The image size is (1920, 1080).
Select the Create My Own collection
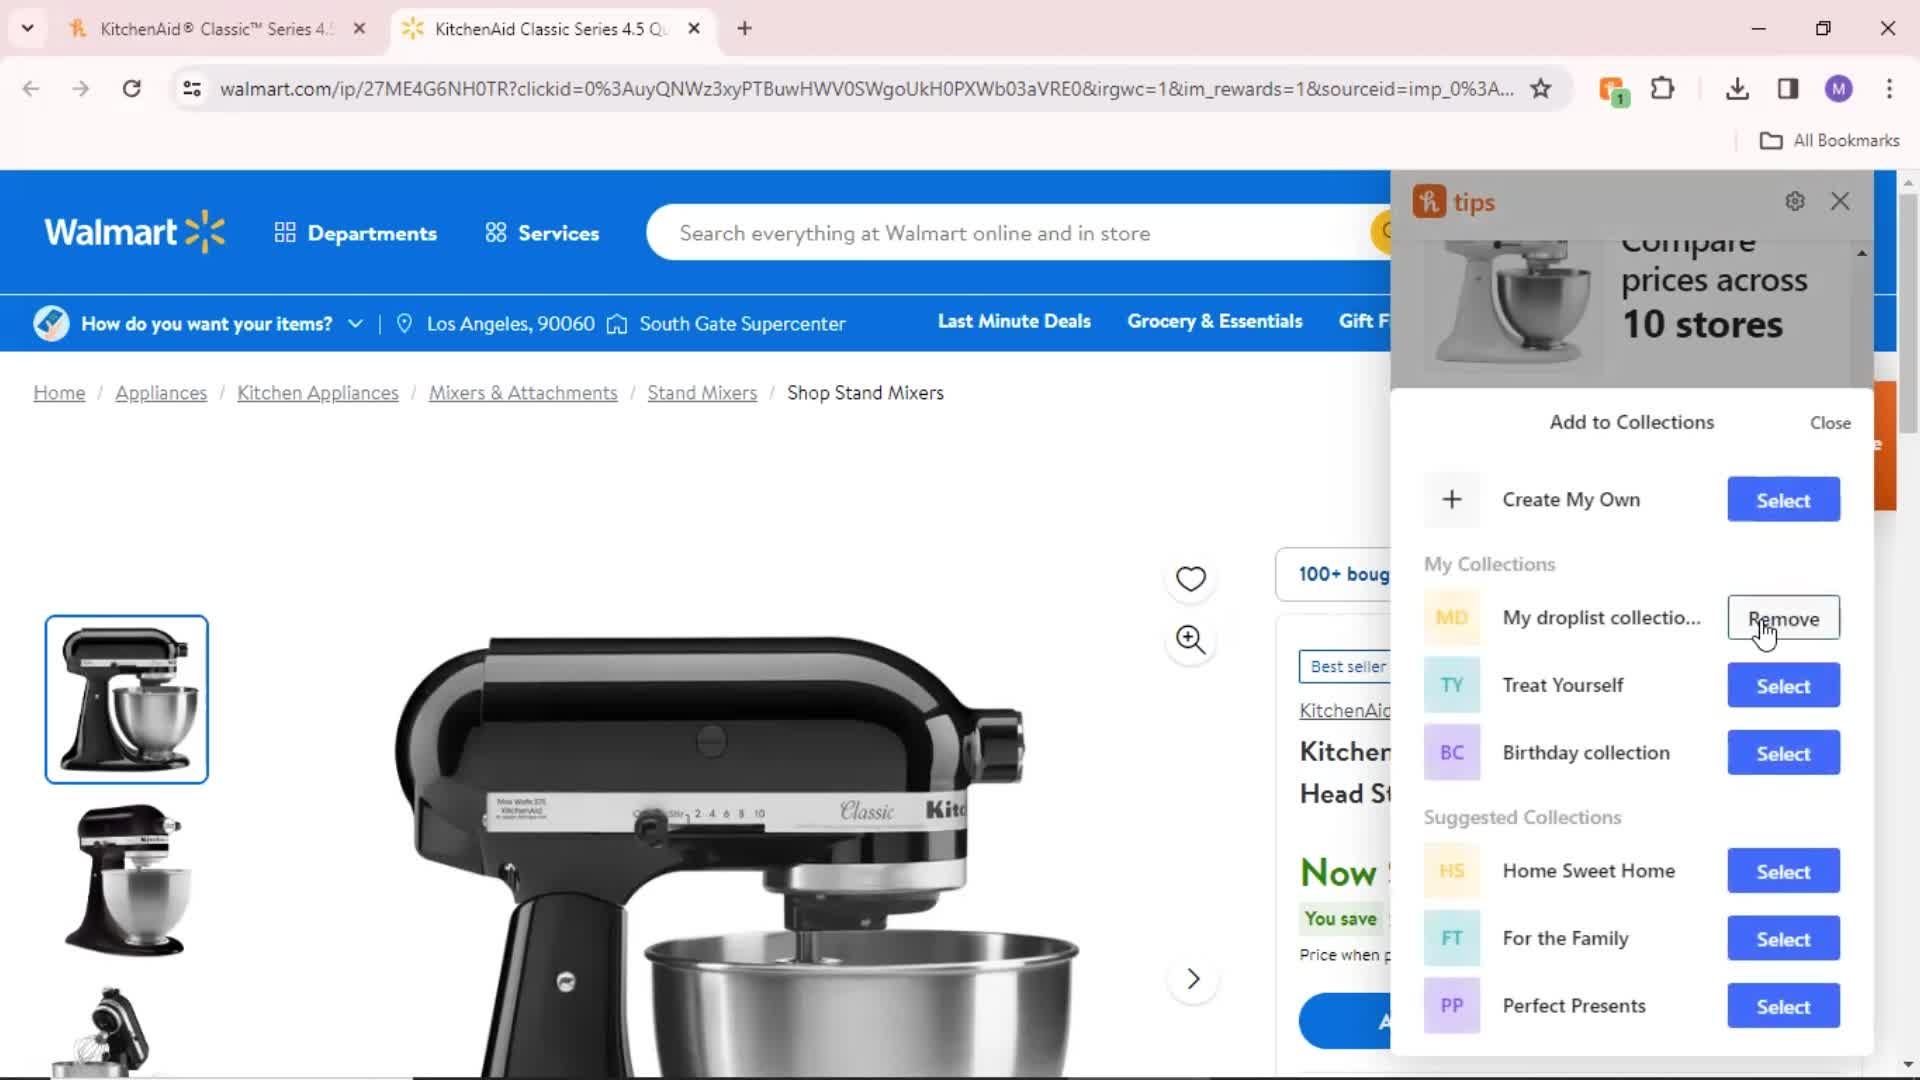pyautogui.click(x=1783, y=500)
